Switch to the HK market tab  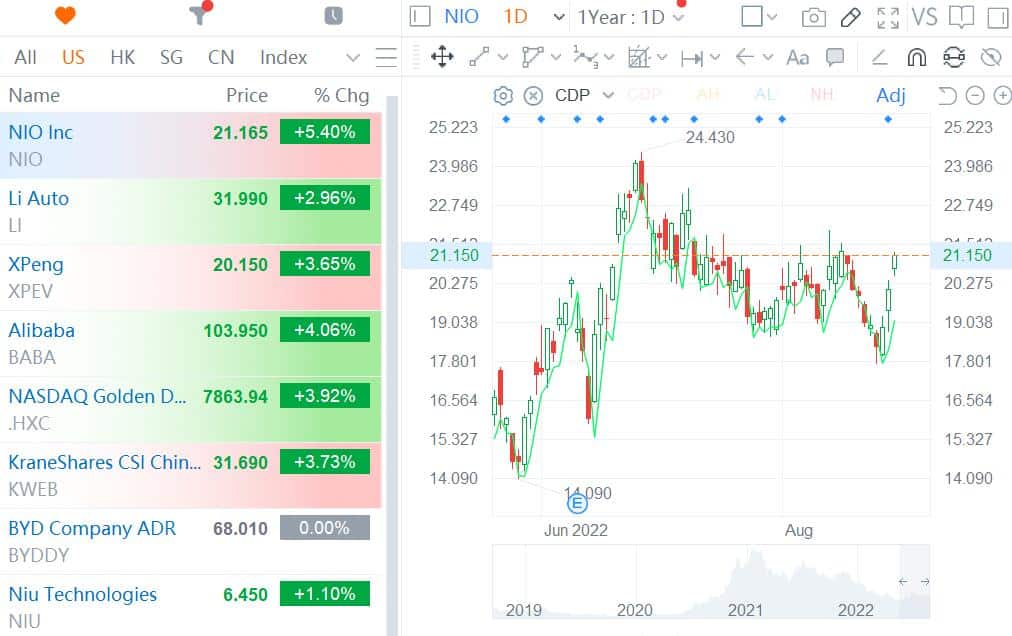(x=122, y=58)
